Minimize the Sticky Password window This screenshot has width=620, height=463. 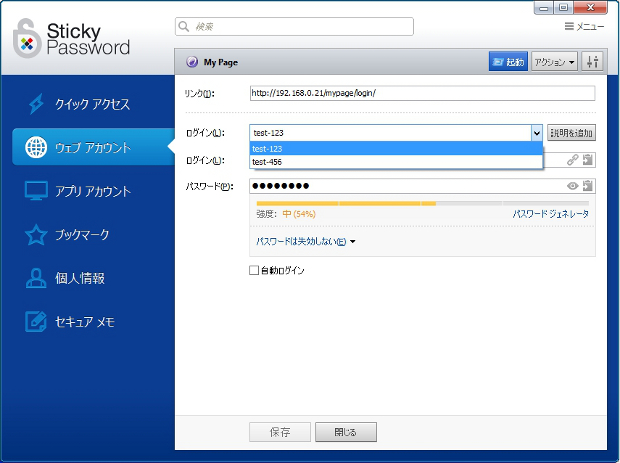click(544, 8)
